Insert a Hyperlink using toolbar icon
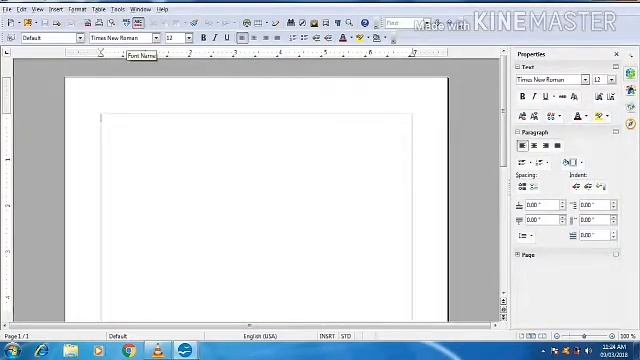640x360 pixels. click(x=247, y=23)
